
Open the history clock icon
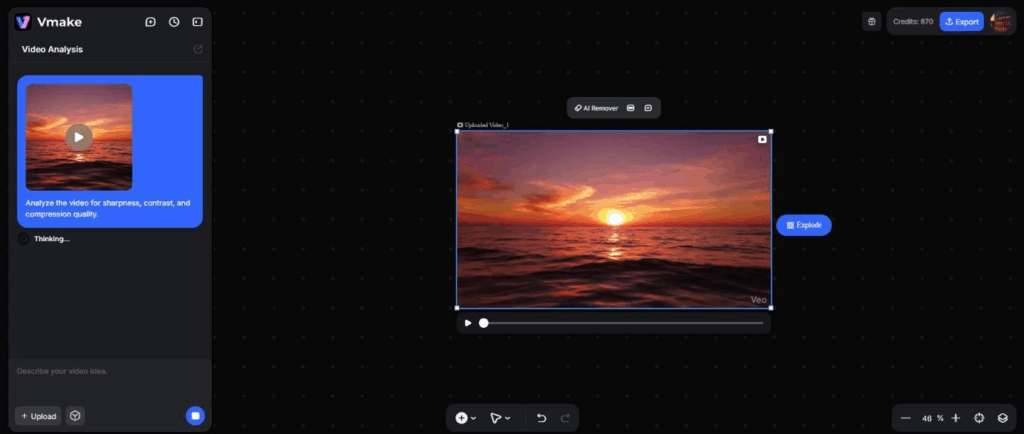tap(174, 22)
